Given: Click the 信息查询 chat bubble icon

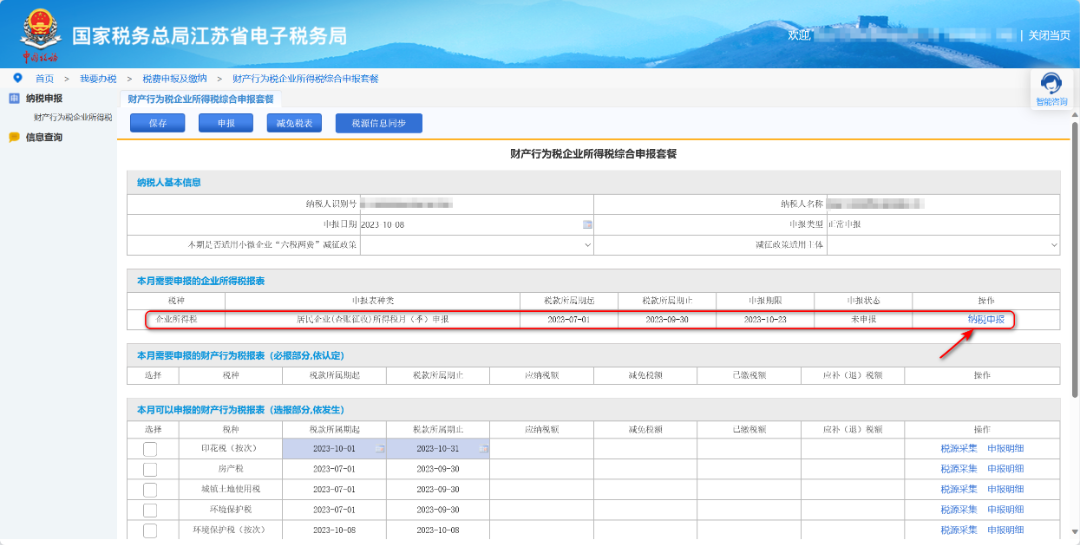Looking at the screenshot, I should click(14, 137).
